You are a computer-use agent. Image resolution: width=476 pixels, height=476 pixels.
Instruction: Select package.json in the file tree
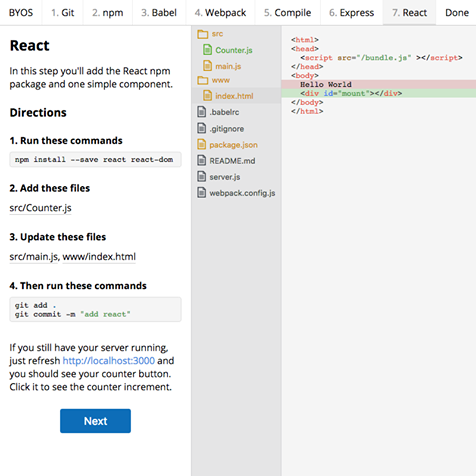coord(233,145)
